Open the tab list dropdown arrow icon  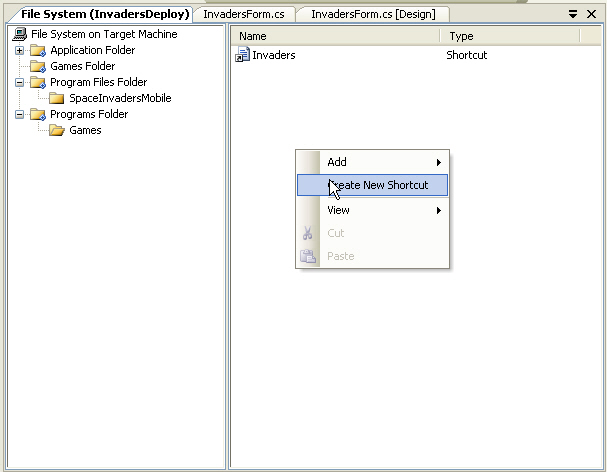tap(573, 14)
